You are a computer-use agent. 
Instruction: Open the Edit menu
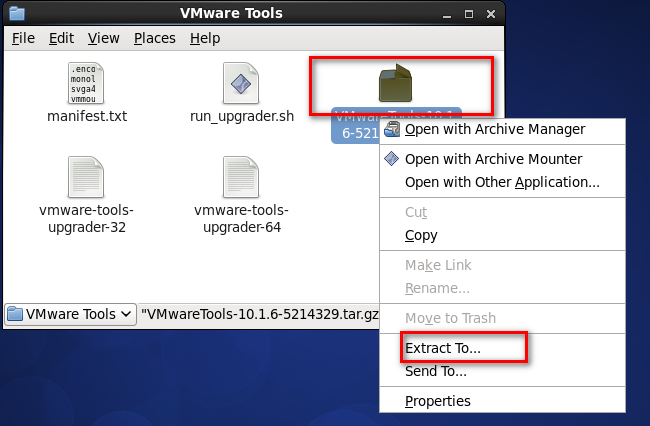click(61, 38)
